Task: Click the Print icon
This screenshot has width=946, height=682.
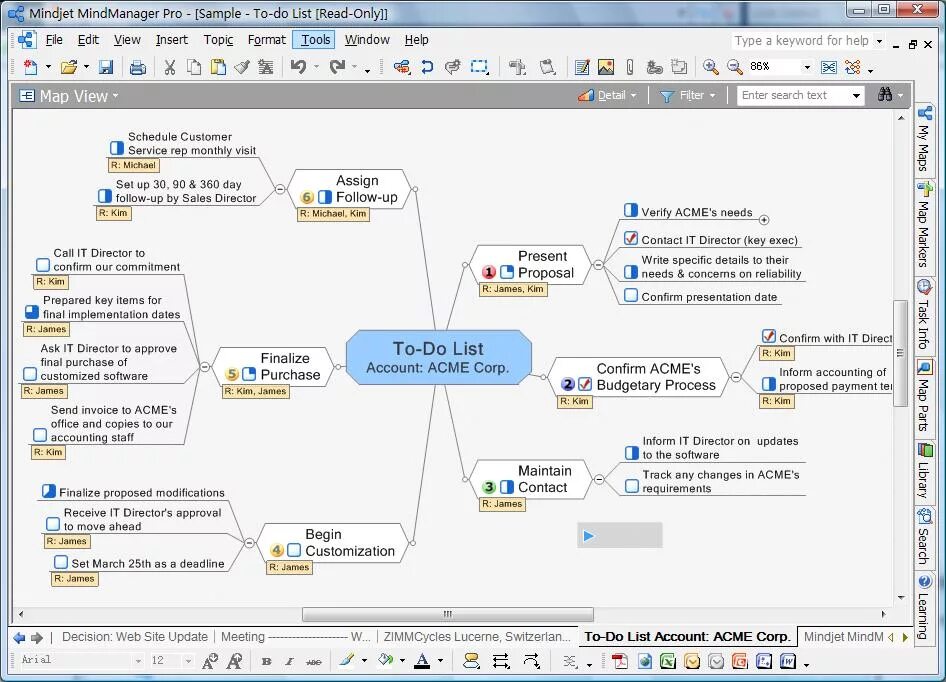Action: (x=138, y=67)
